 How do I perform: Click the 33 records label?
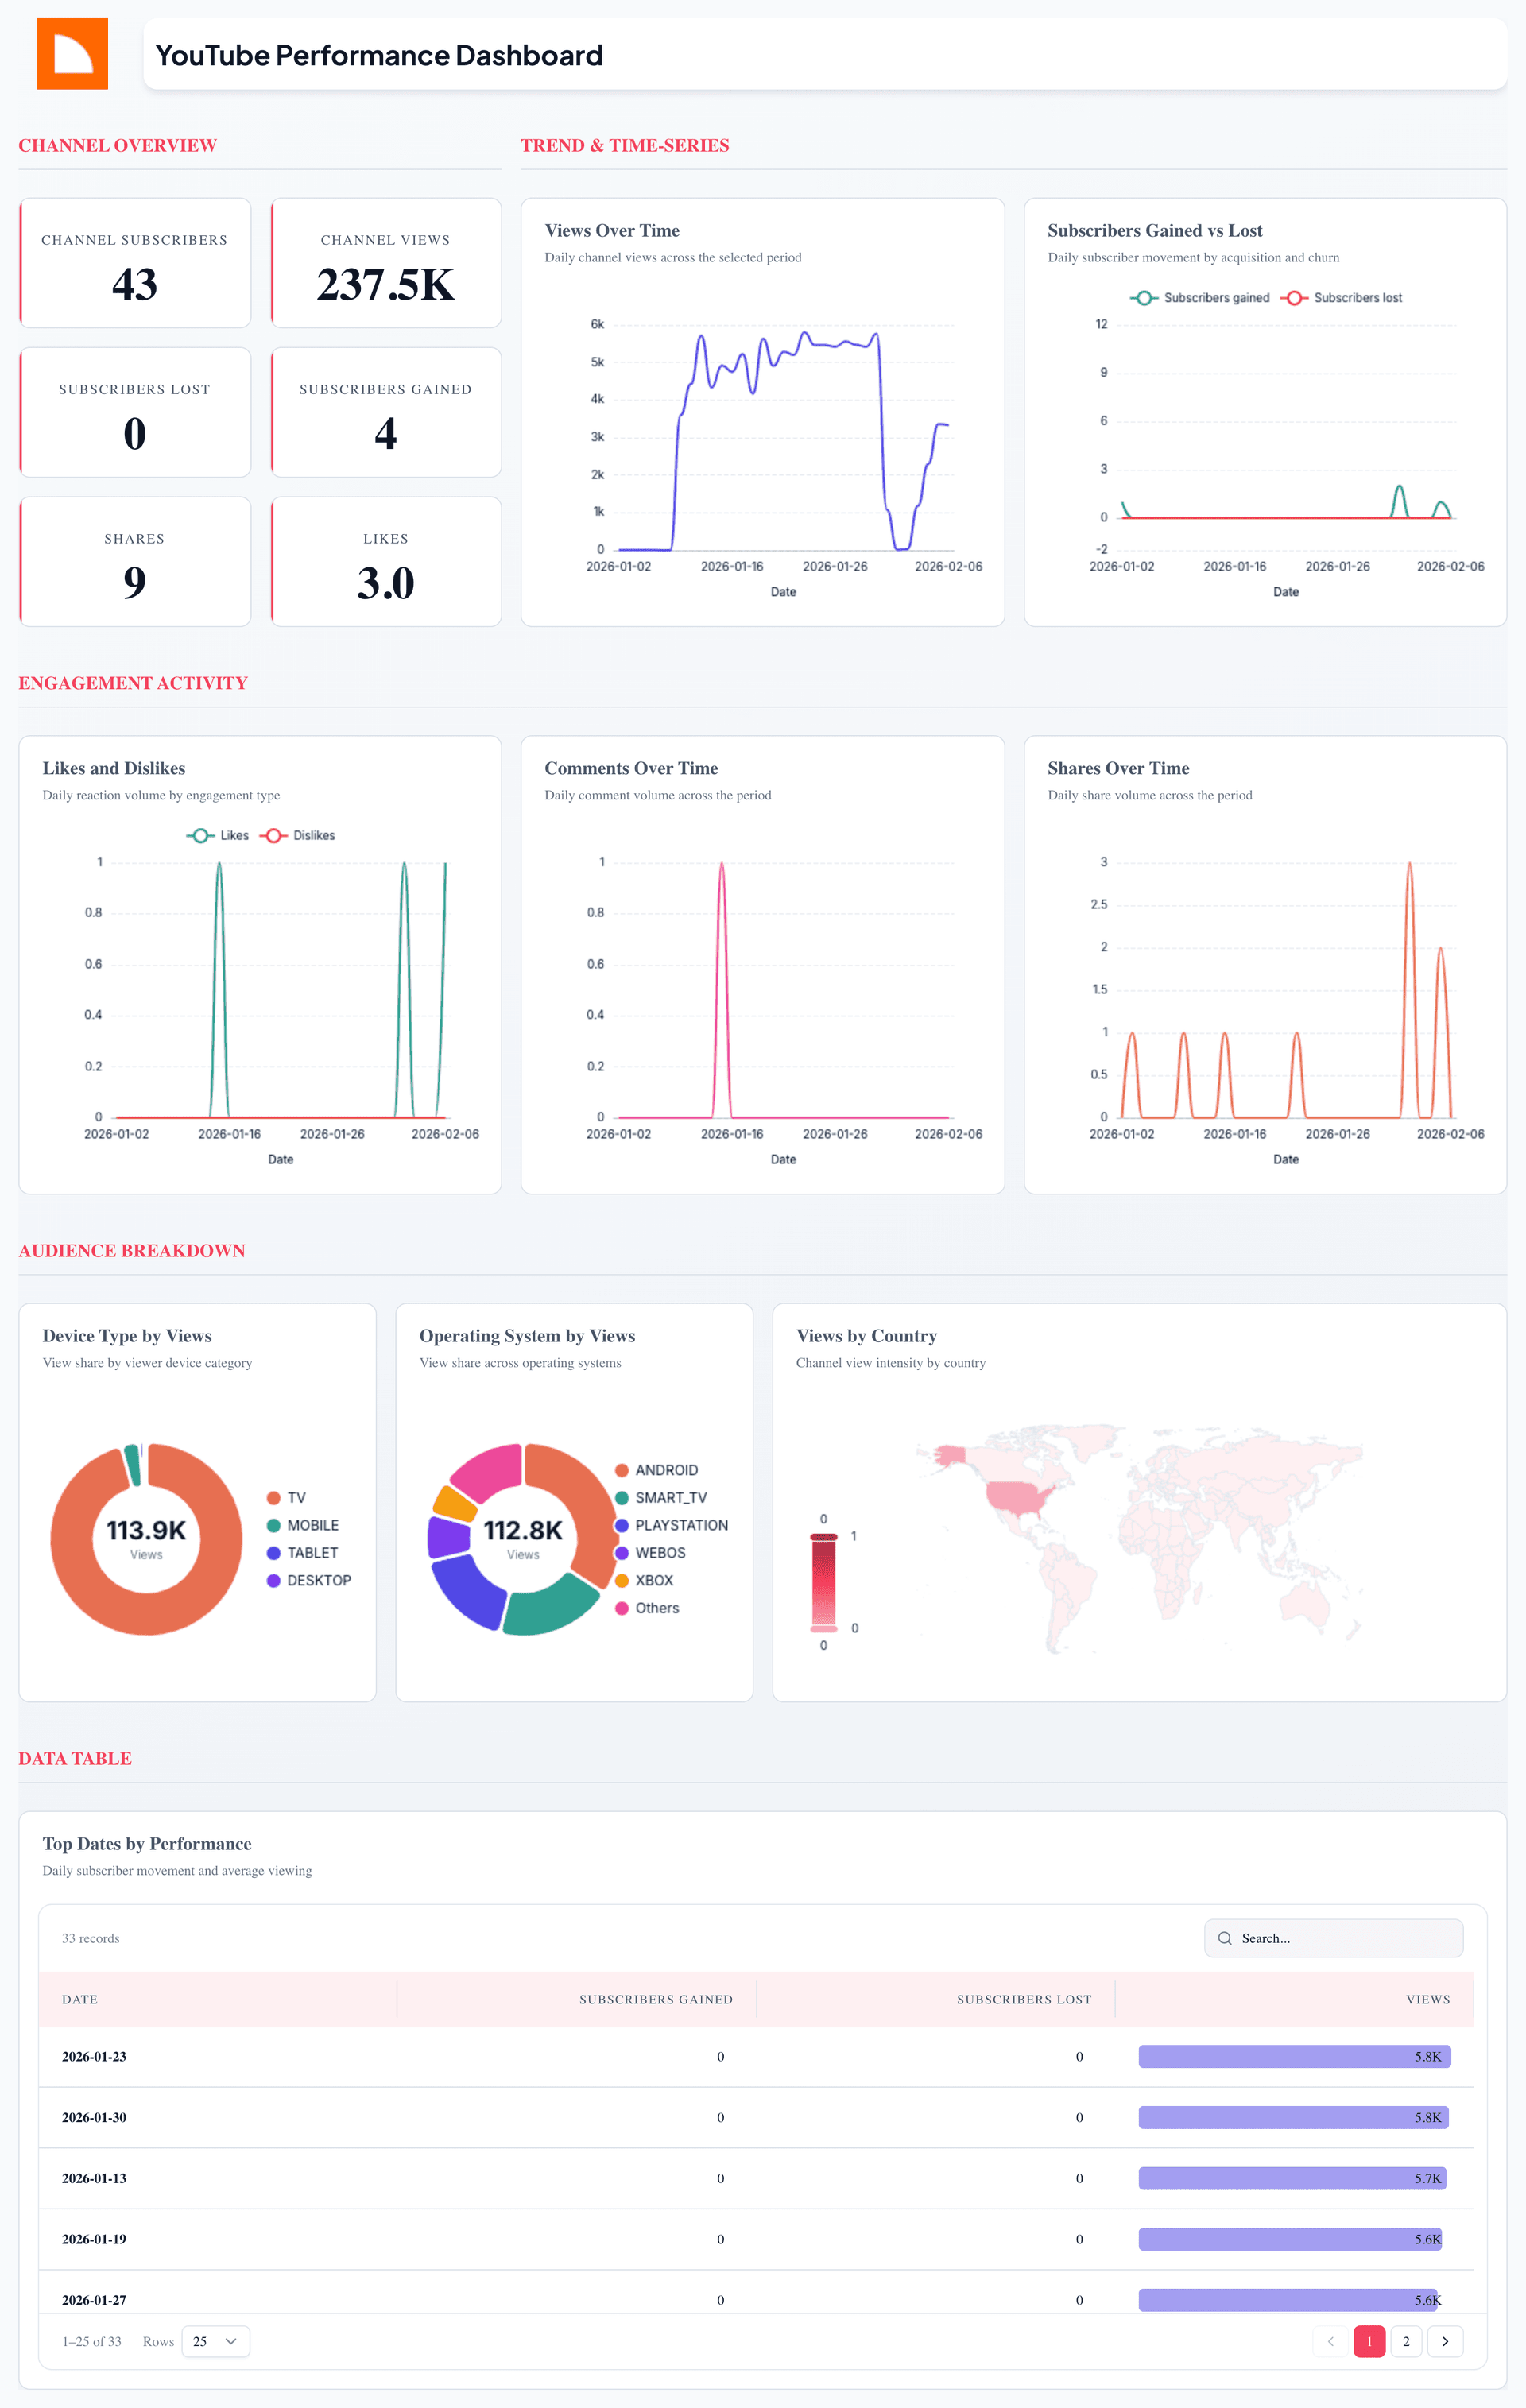tap(91, 1938)
